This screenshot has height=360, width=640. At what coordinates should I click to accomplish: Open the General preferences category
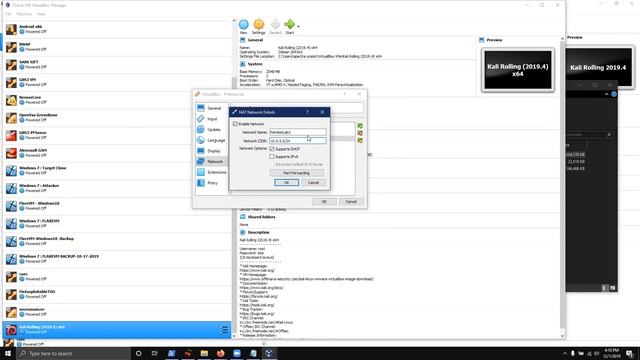pos(210,108)
